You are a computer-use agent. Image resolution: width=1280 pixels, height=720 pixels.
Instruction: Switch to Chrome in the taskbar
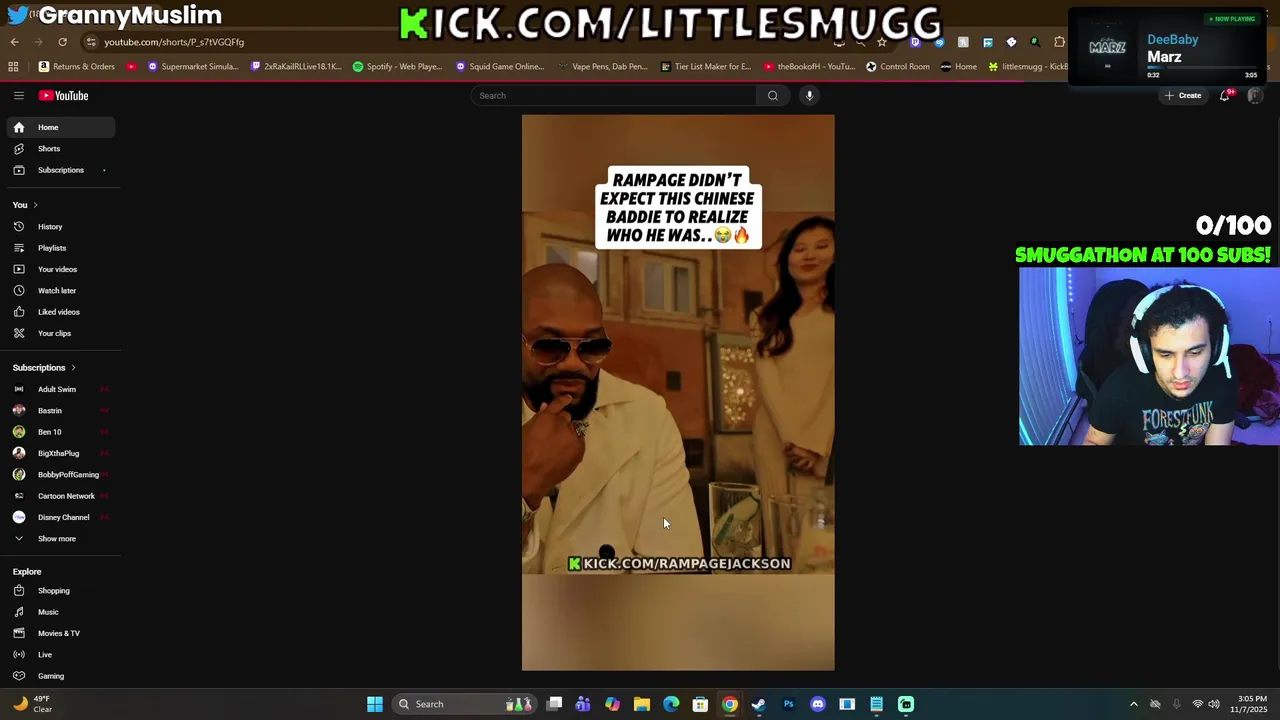click(730, 704)
